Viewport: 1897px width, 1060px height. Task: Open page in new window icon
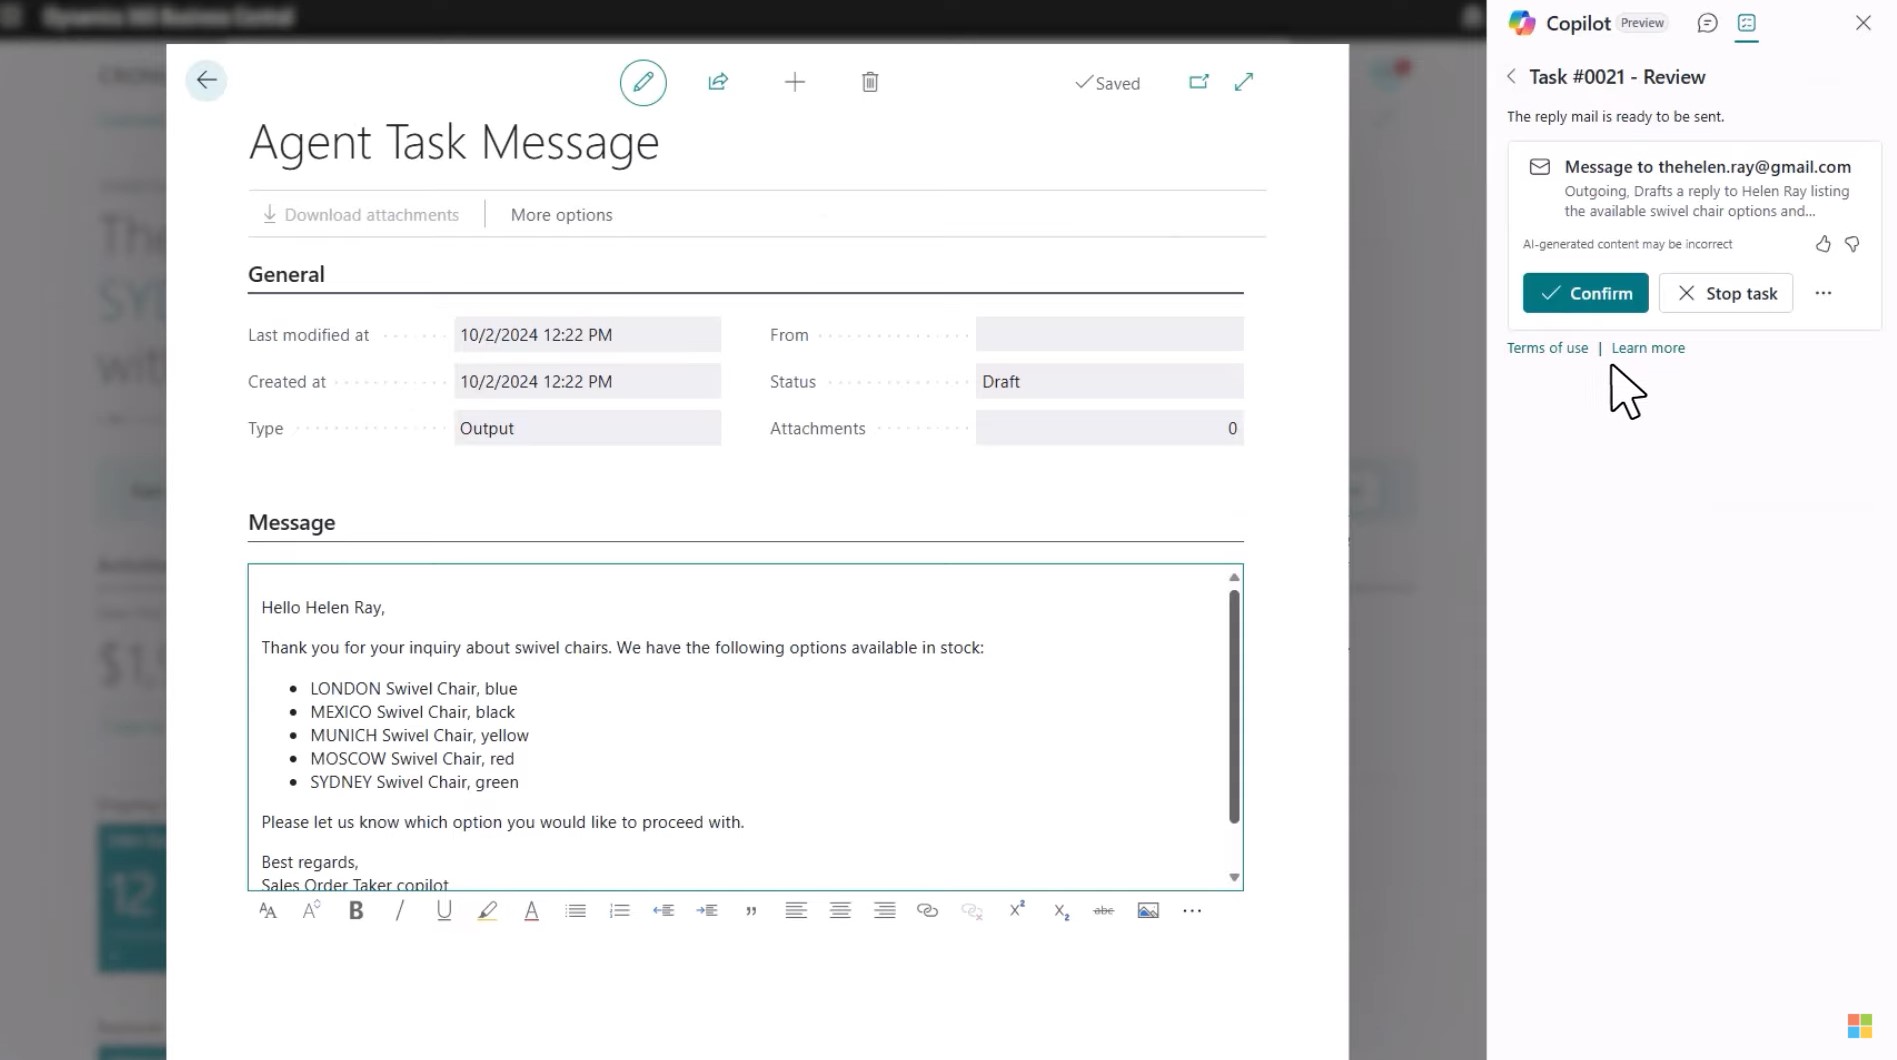pos(1199,82)
